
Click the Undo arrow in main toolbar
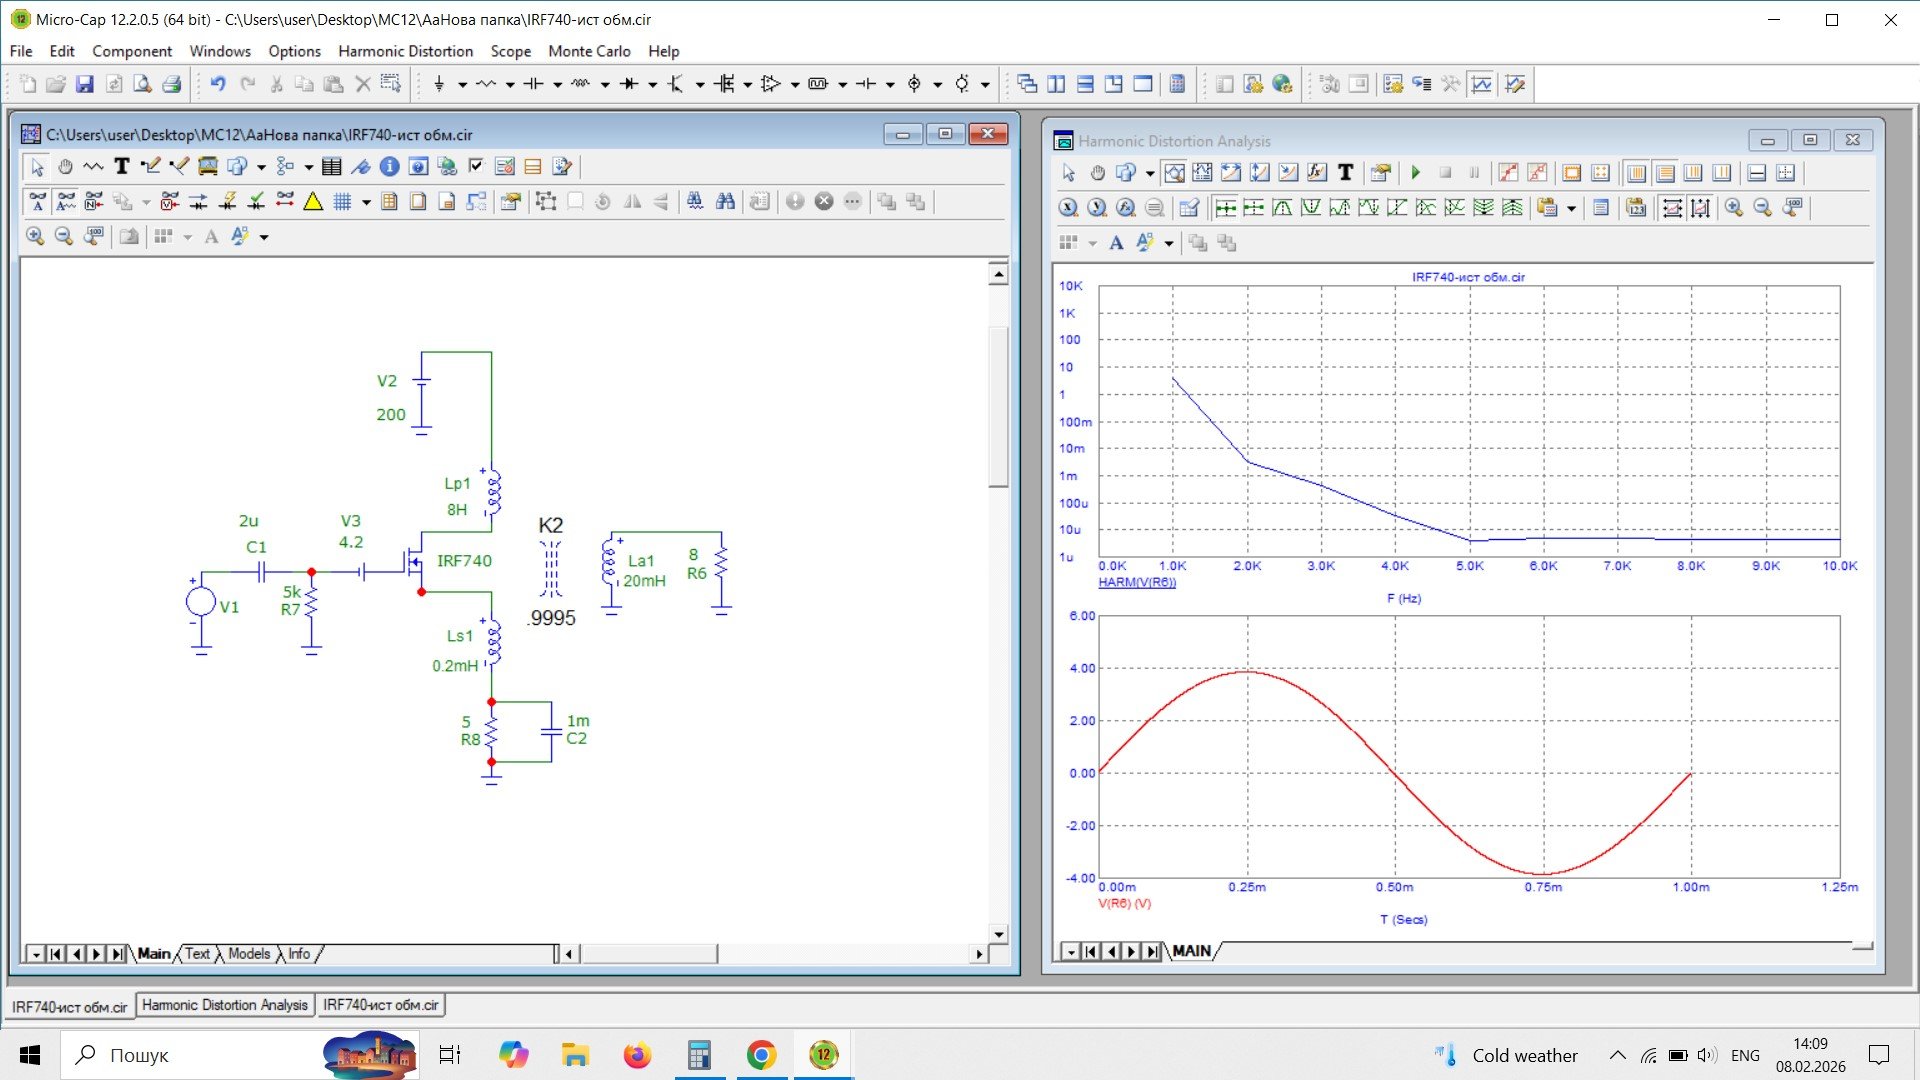pos(217,84)
